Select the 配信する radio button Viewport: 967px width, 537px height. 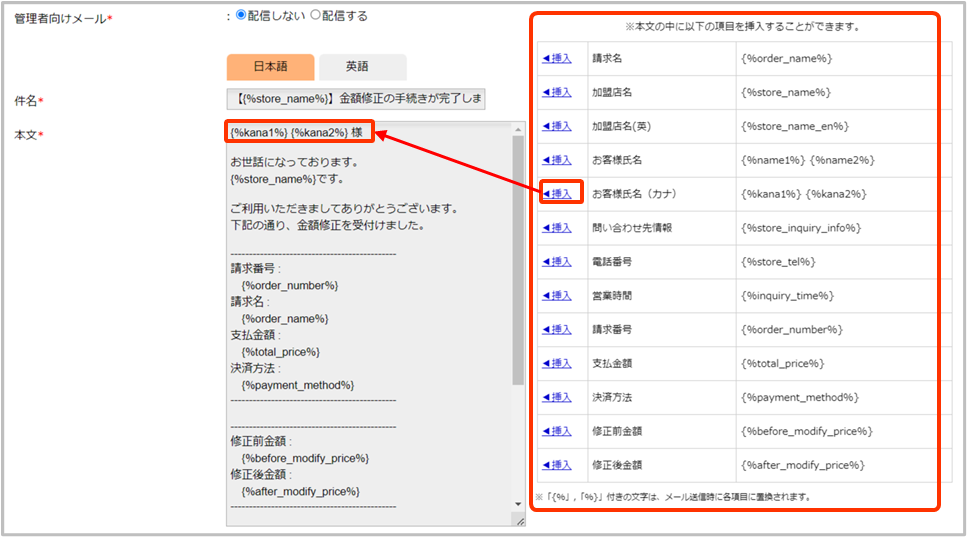tap(316, 15)
